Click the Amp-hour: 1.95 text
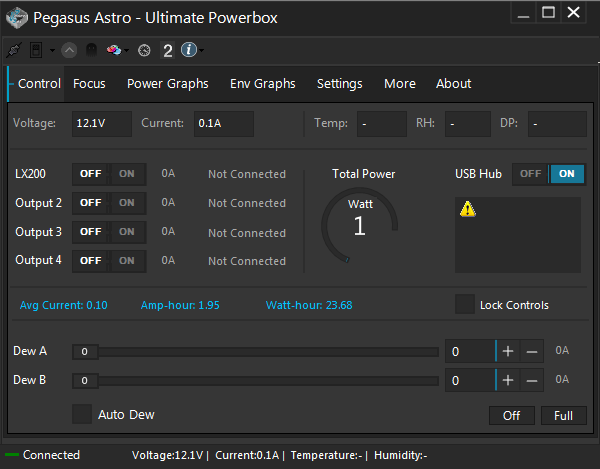This screenshot has width=600, height=469. (x=180, y=305)
